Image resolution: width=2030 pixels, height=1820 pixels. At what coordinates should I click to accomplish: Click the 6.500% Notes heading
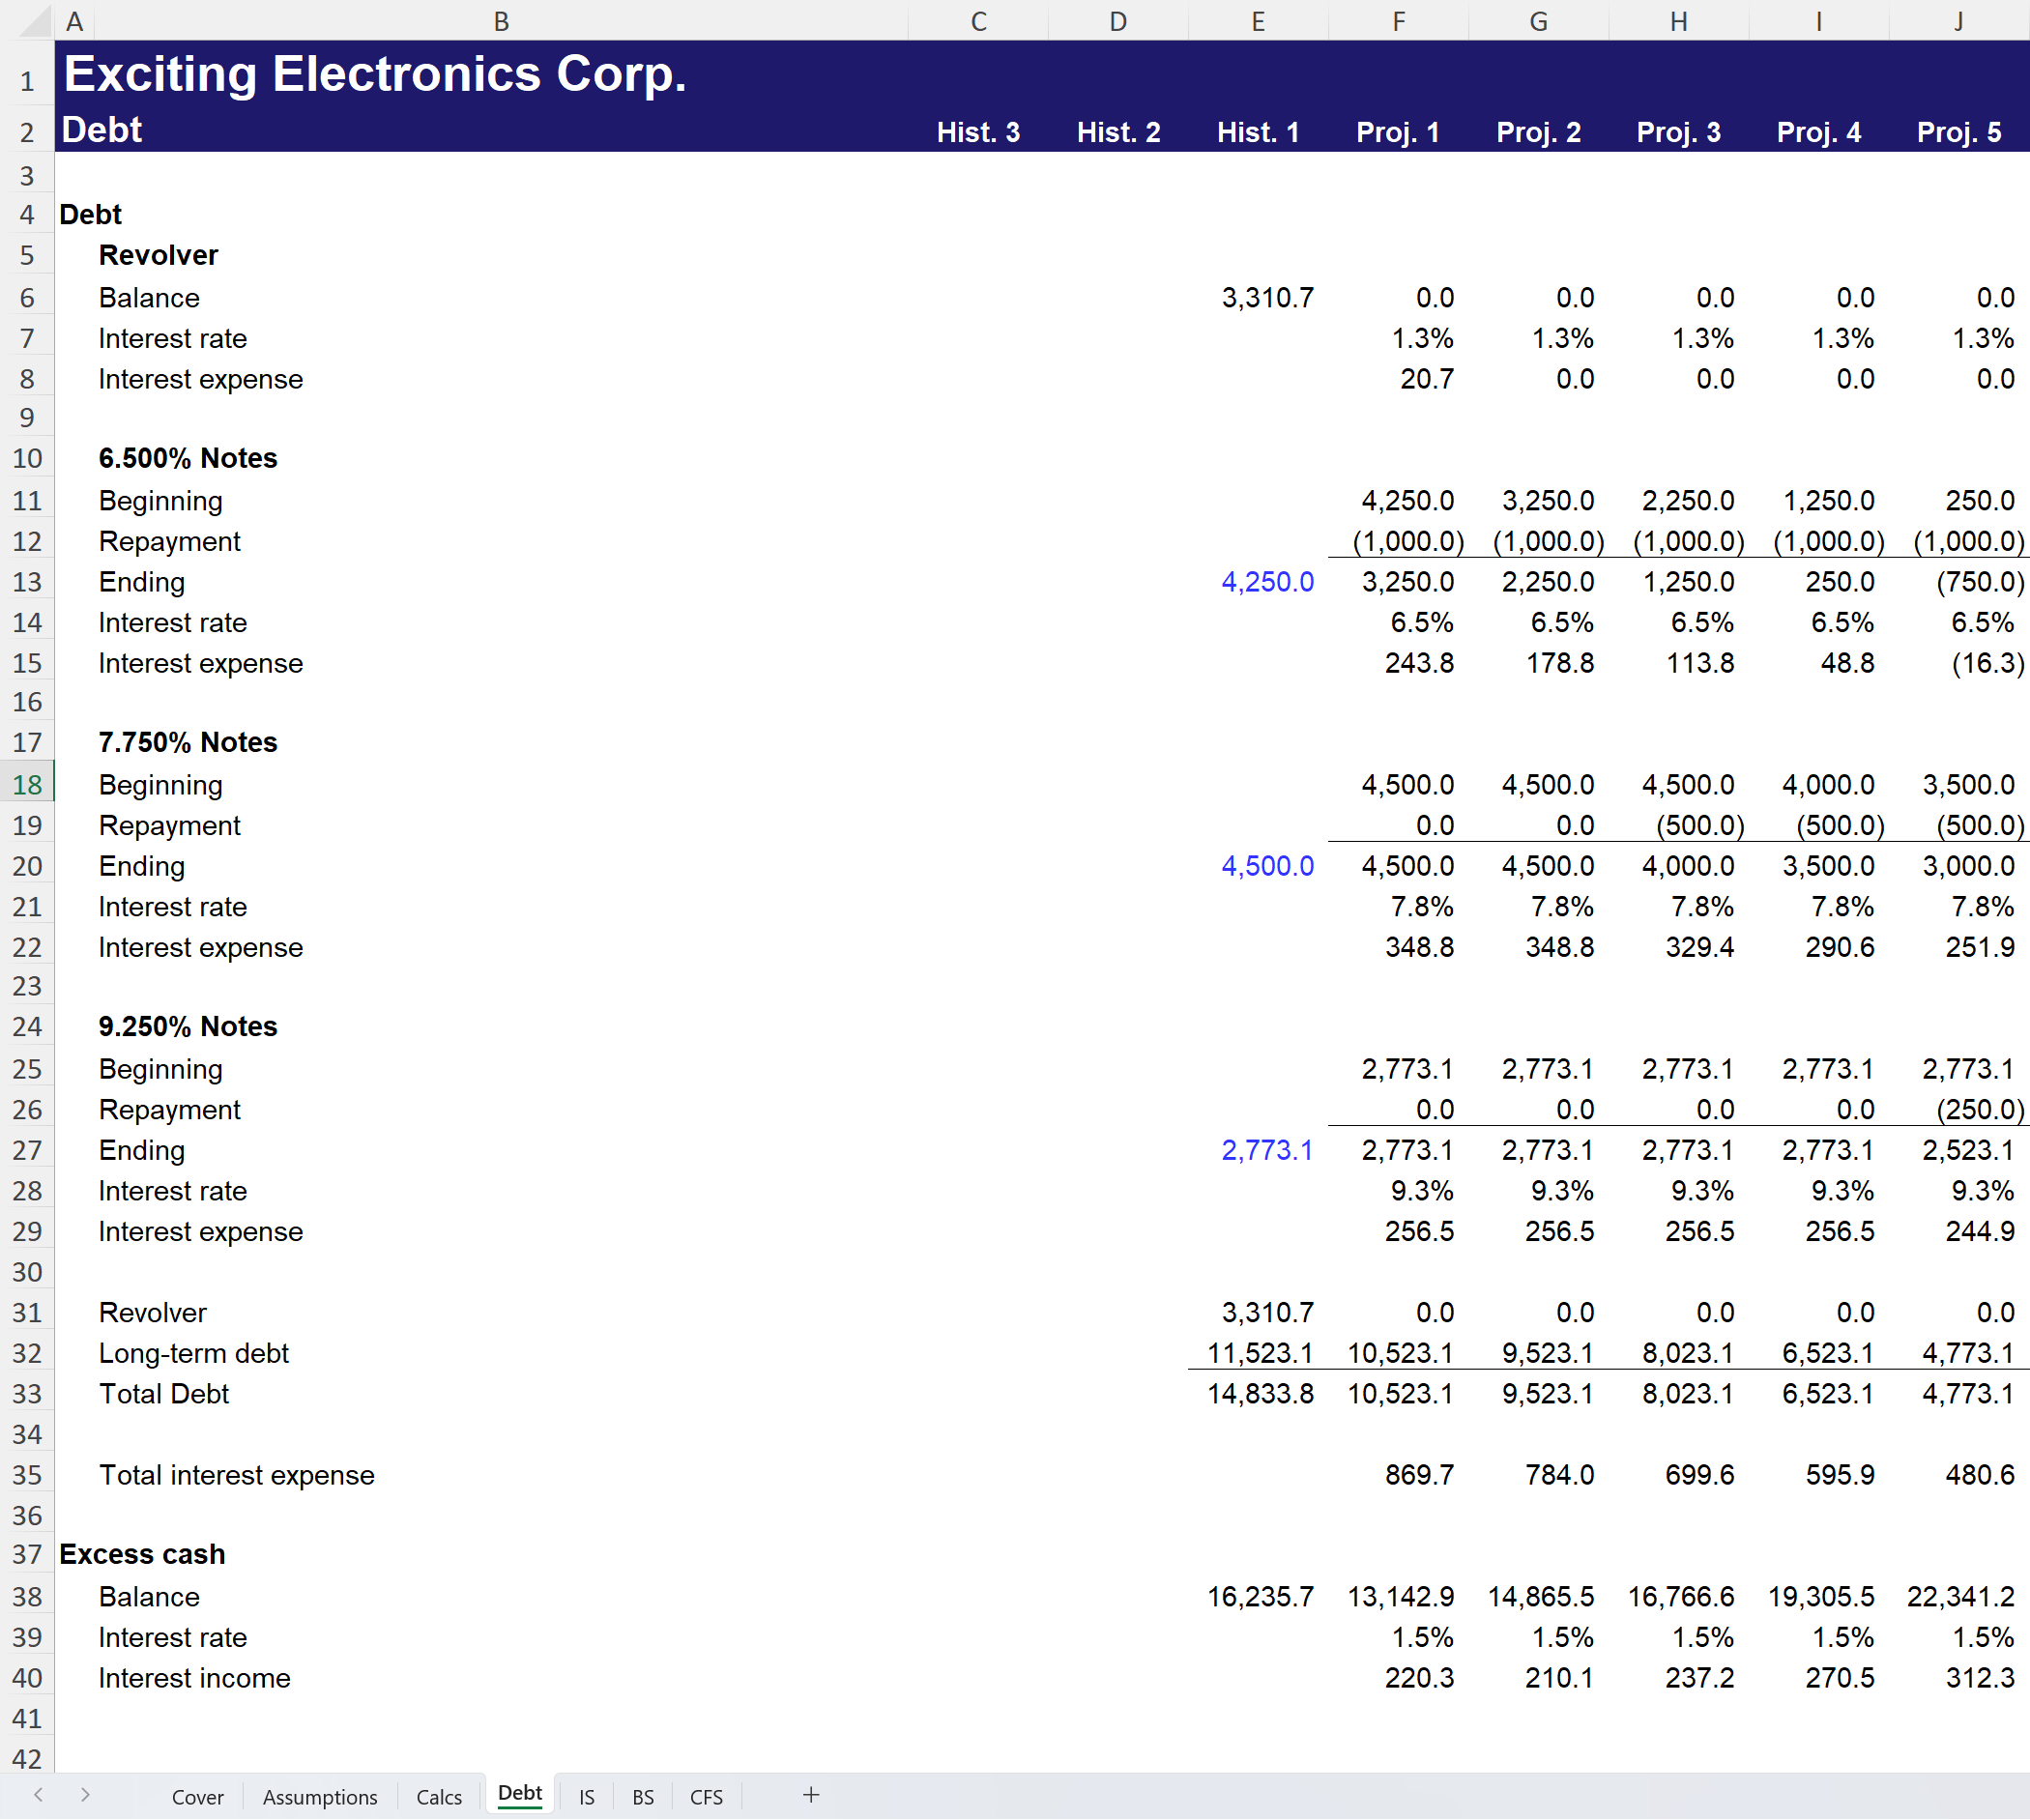[188, 458]
